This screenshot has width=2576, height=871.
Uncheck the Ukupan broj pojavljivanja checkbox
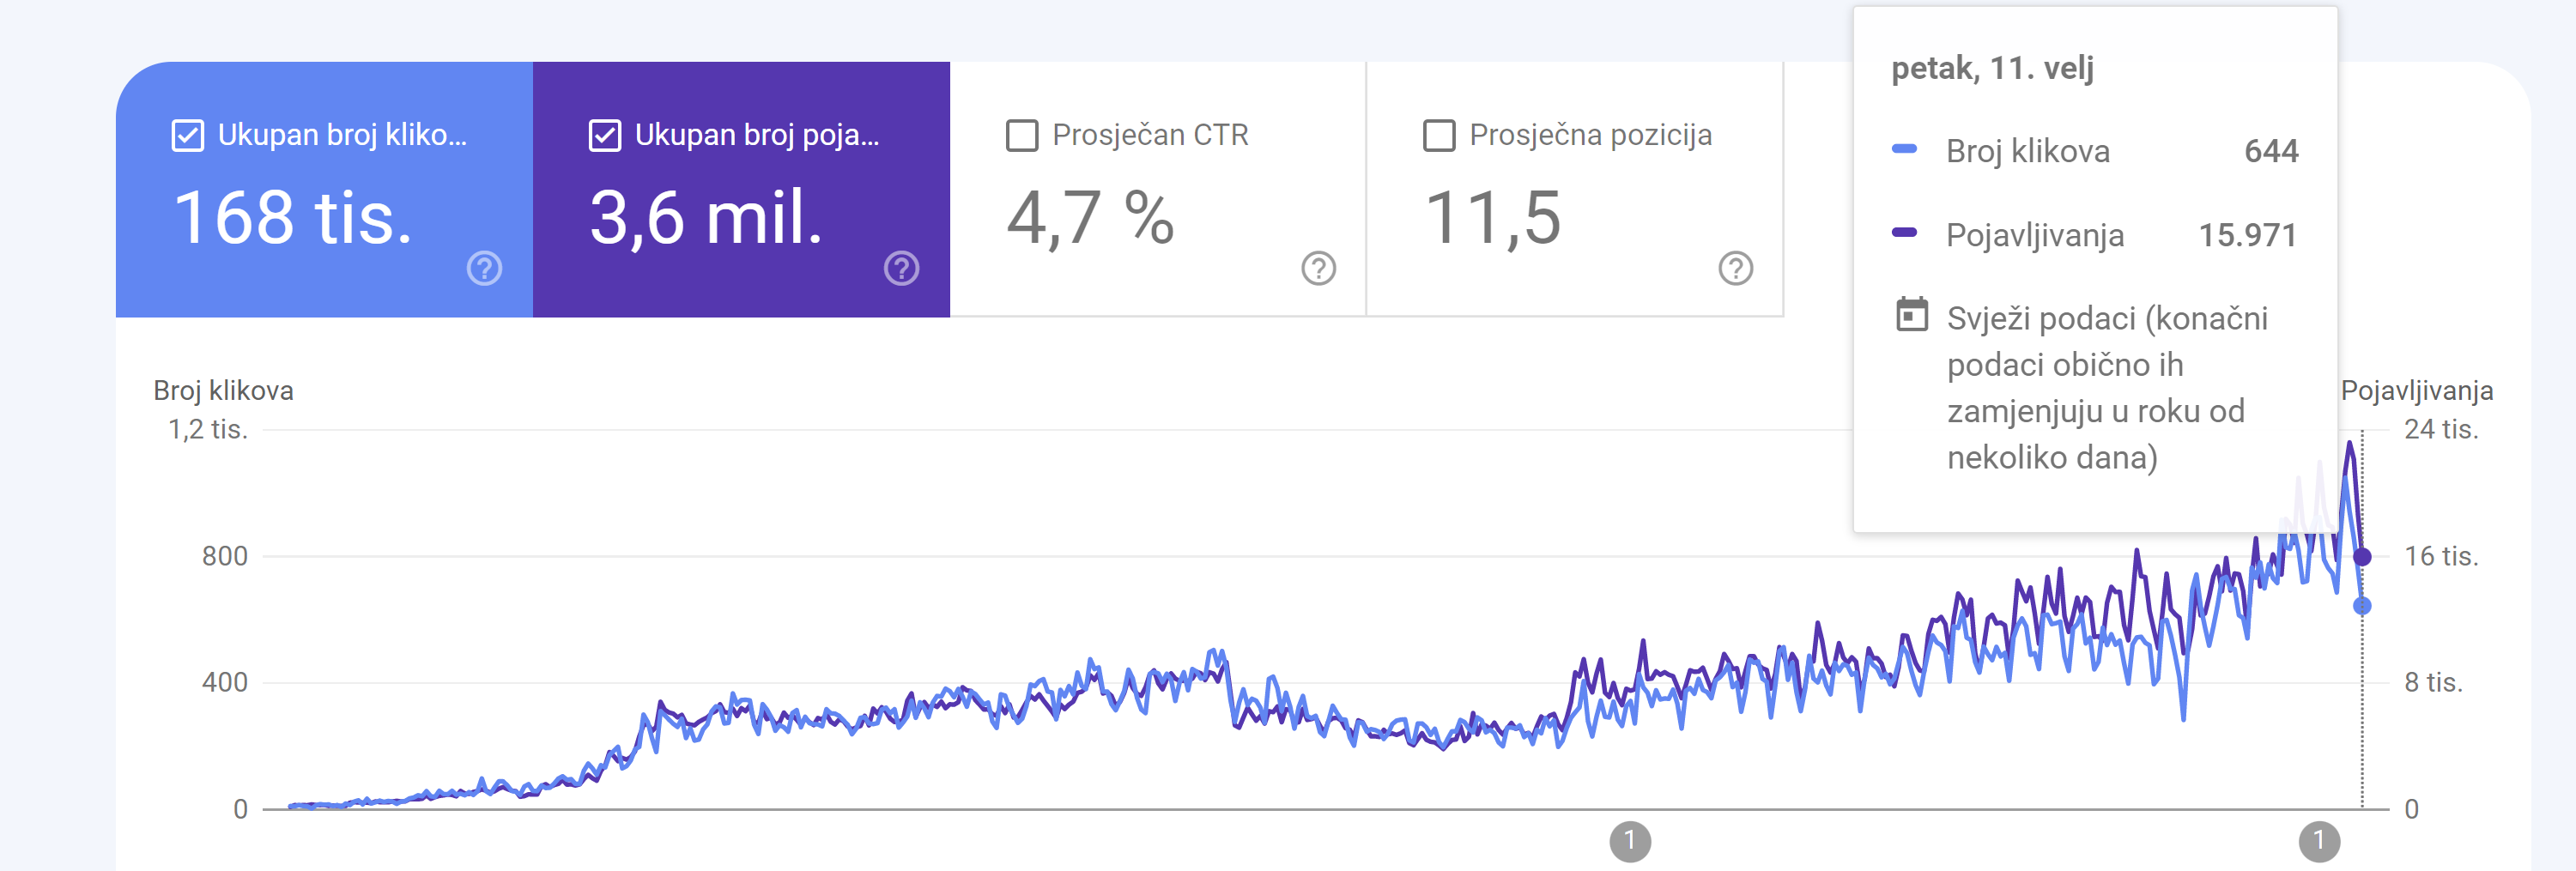[605, 135]
